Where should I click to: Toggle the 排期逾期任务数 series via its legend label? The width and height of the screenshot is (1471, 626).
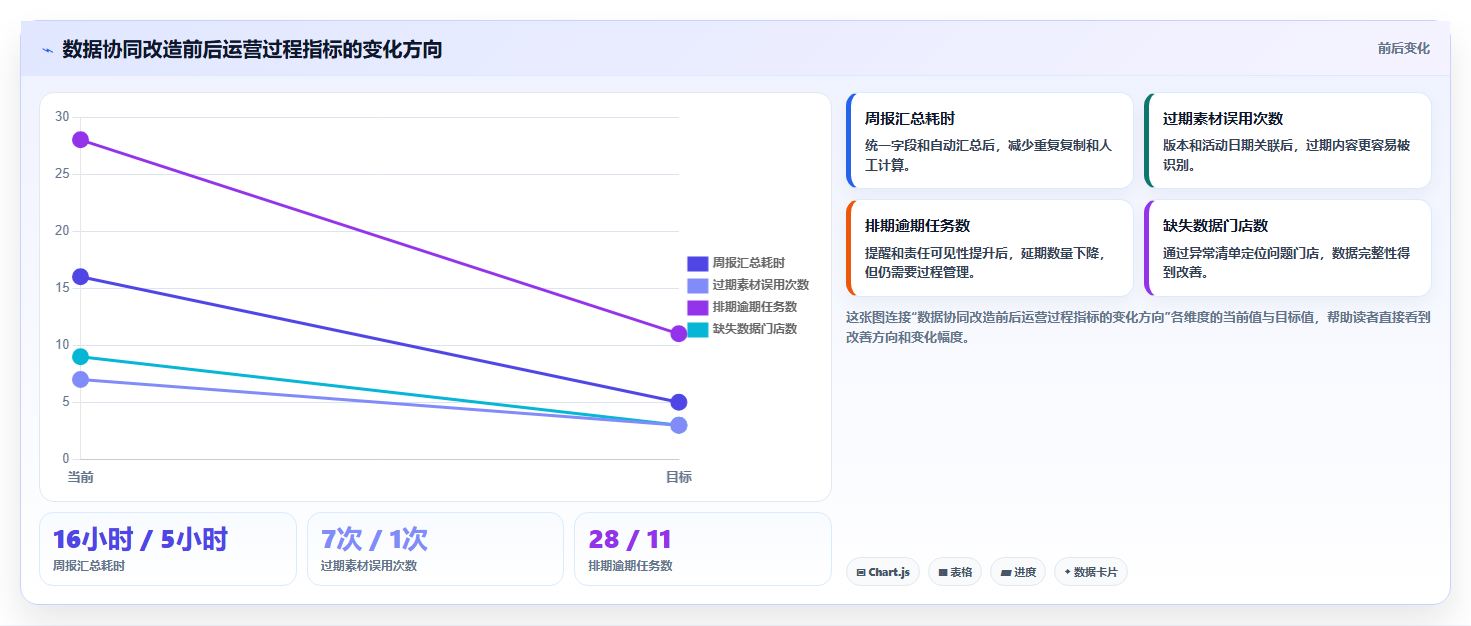pos(755,307)
